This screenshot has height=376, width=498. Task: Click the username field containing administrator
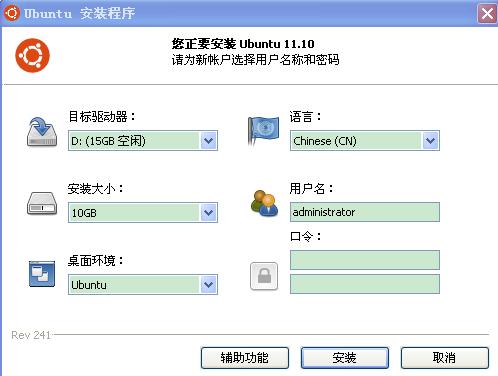(365, 212)
